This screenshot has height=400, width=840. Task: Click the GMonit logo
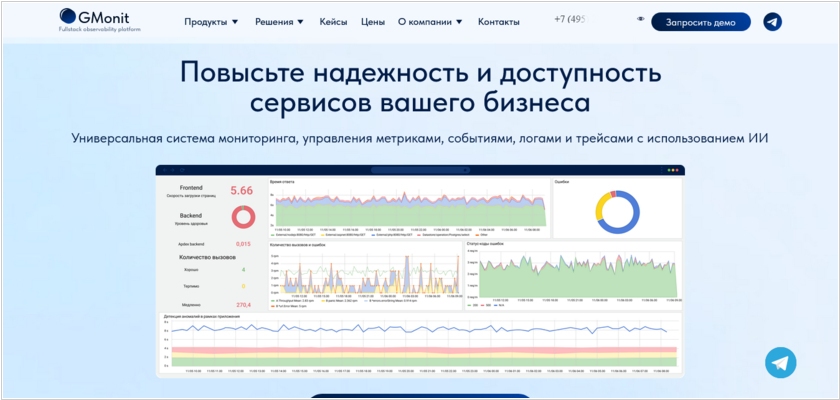pyautogui.click(x=94, y=16)
